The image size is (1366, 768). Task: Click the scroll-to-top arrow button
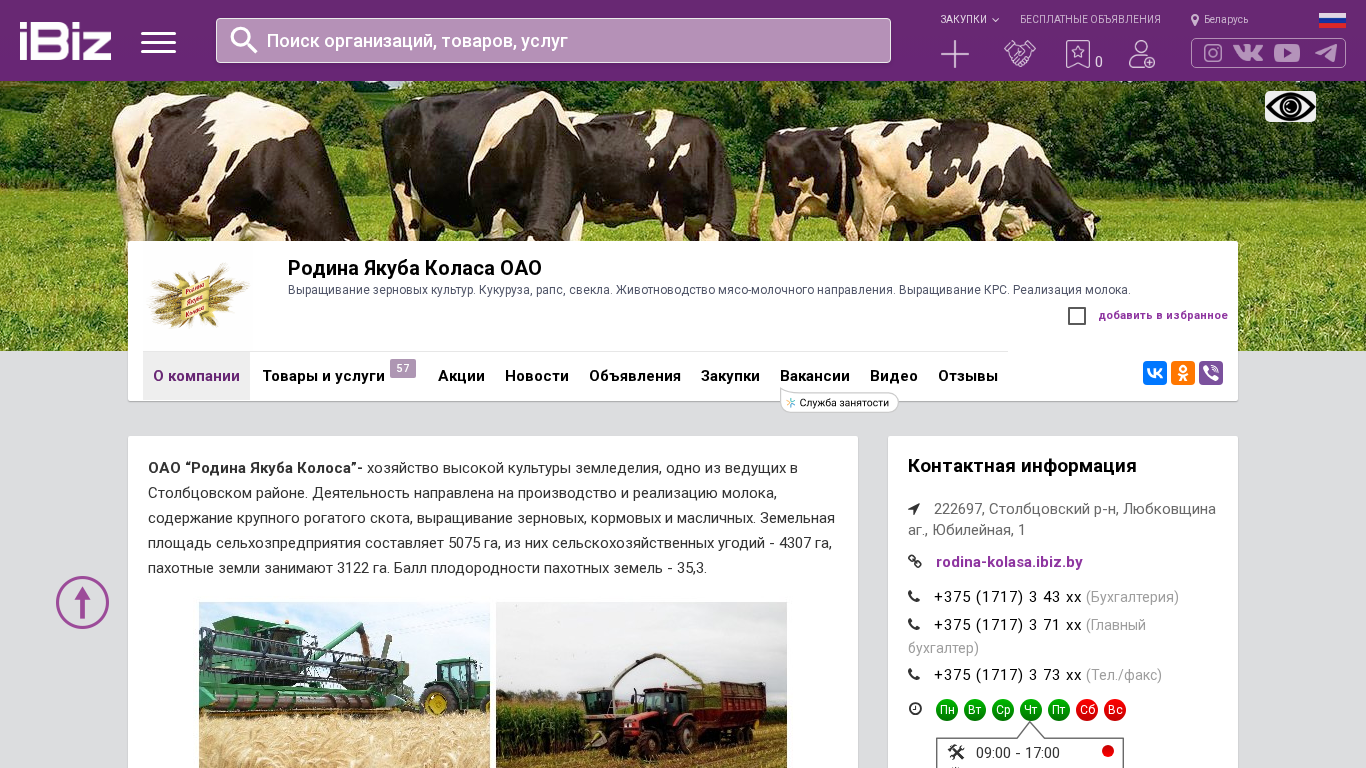point(82,602)
